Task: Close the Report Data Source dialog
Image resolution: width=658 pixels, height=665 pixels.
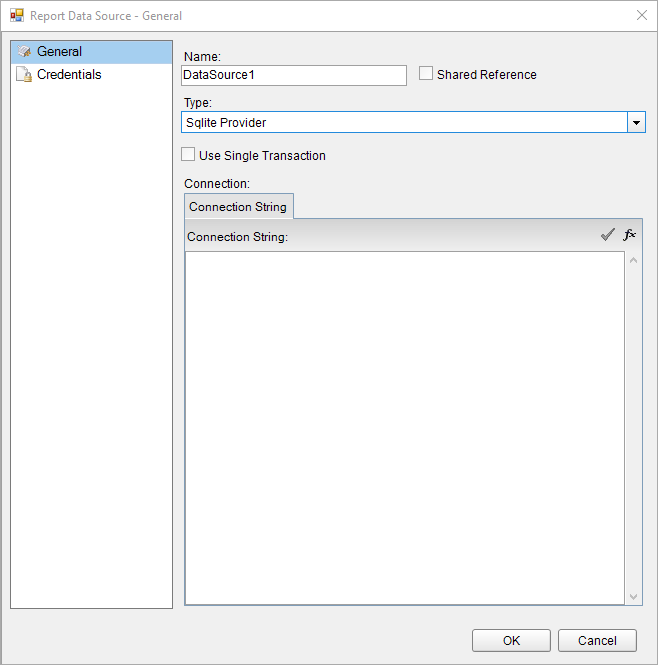Action: [x=642, y=16]
